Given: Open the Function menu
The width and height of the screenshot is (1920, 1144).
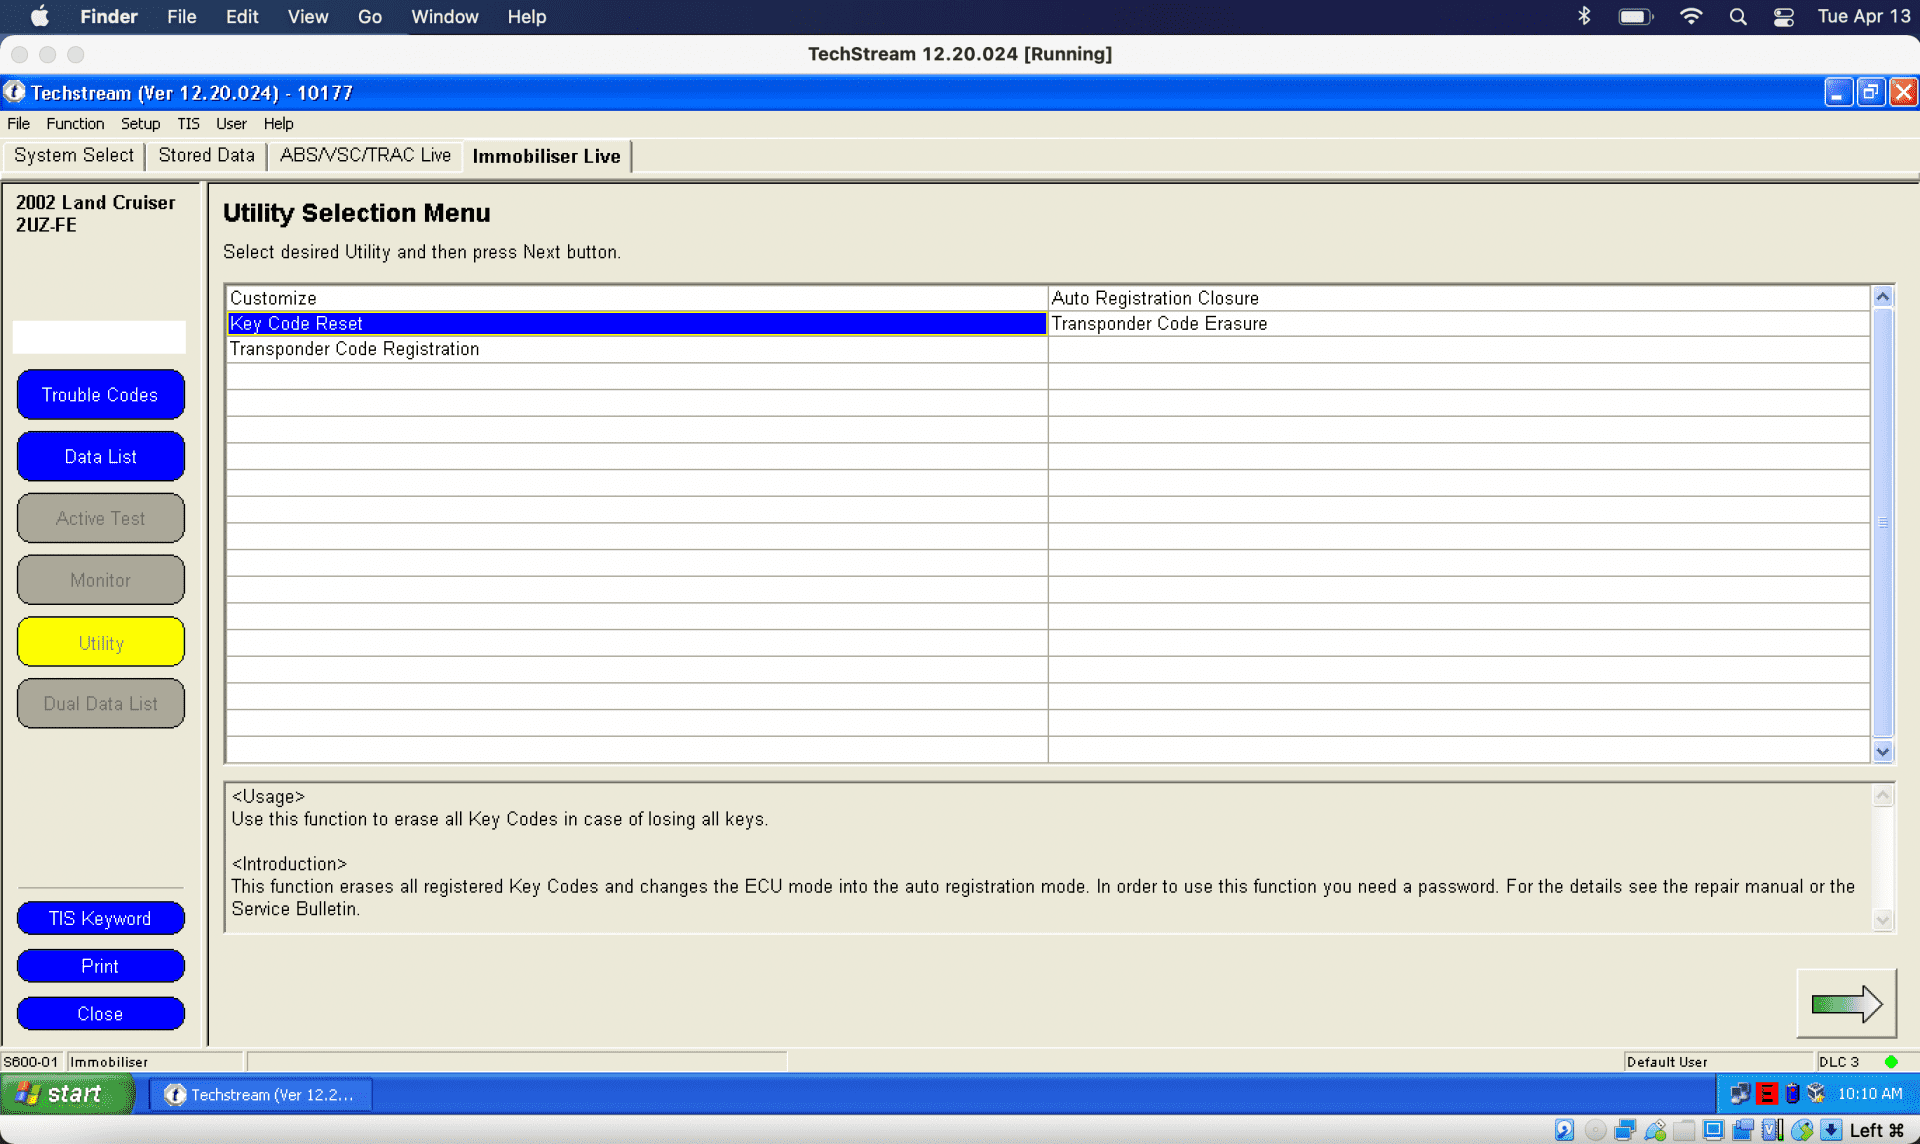Looking at the screenshot, I should (75, 123).
